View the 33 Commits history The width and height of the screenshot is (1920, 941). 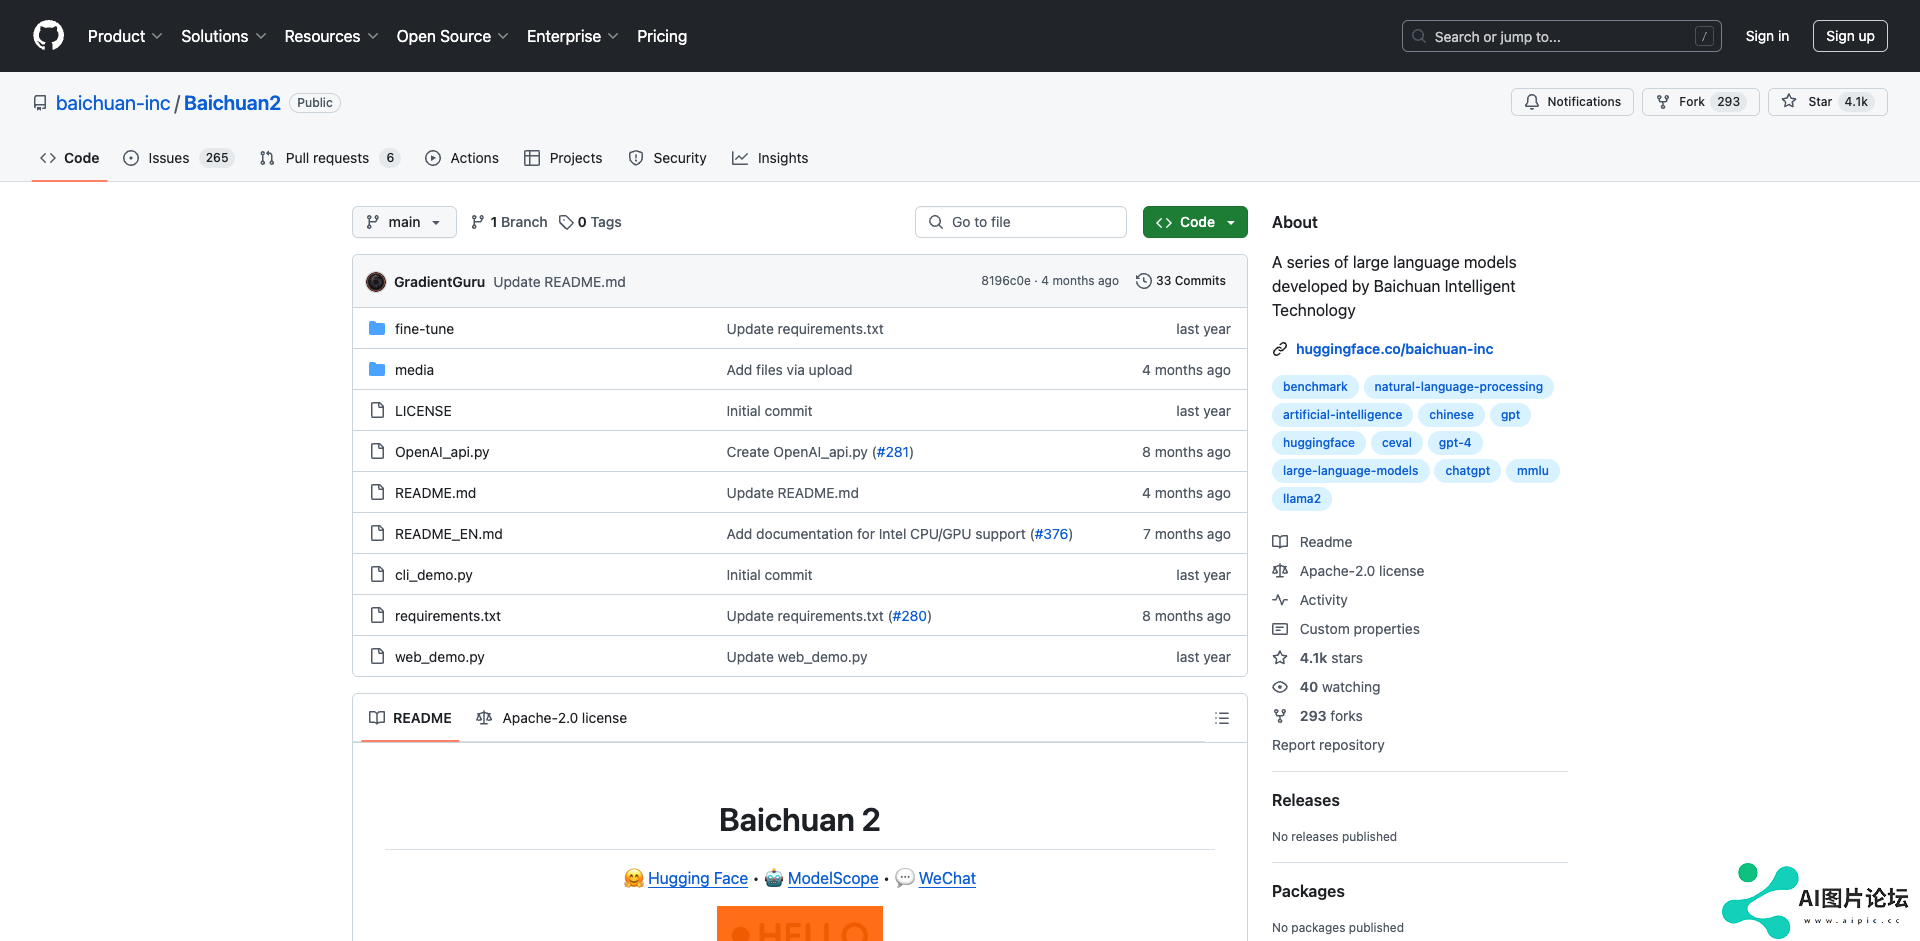coord(1181,281)
